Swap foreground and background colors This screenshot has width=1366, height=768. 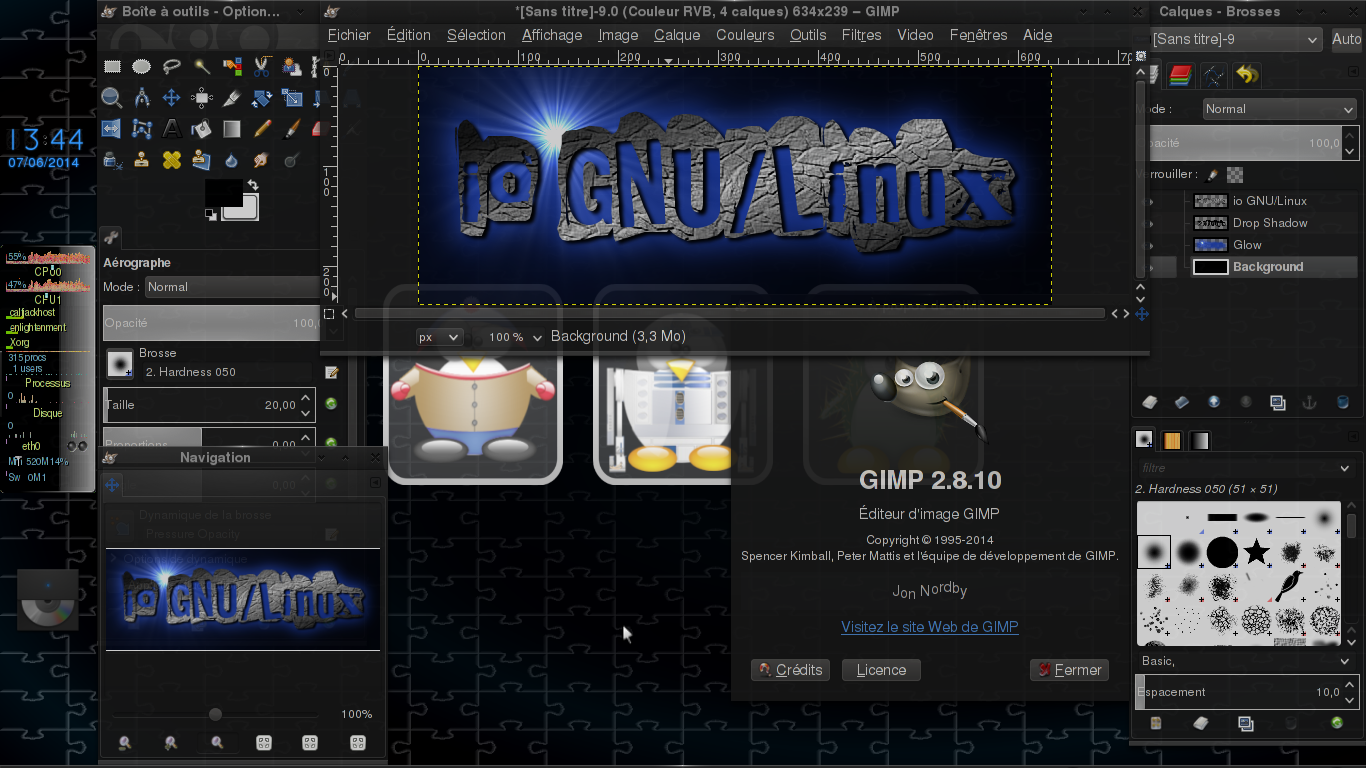253,185
